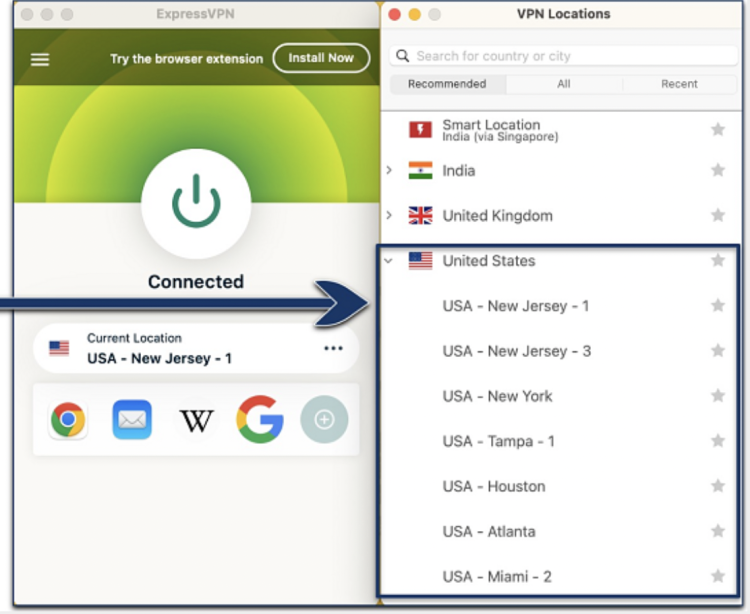Select USA - Tampa - 1 server
The height and width of the screenshot is (614, 750).
coord(498,441)
